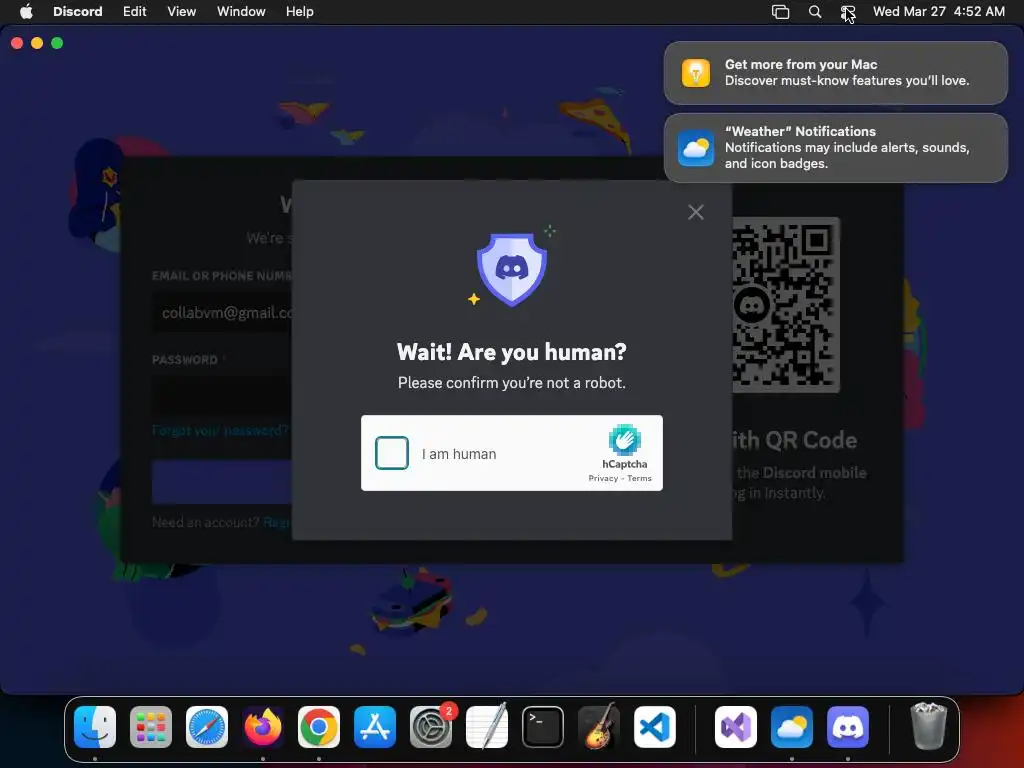The image size is (1024, 768).
Task: Open hCaptcha Privacy link
Action: tap(603, 478)
